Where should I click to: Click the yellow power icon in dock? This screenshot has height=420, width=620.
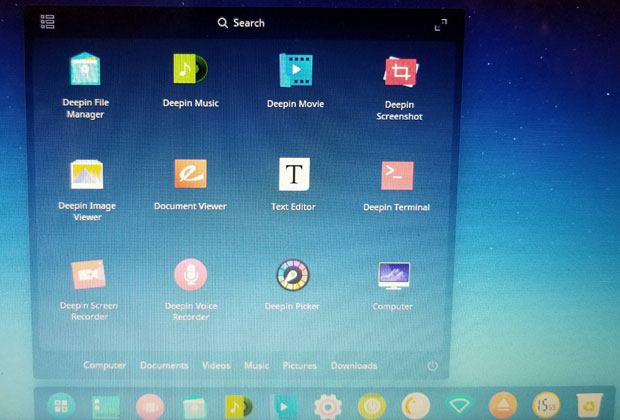coord(372,407)
